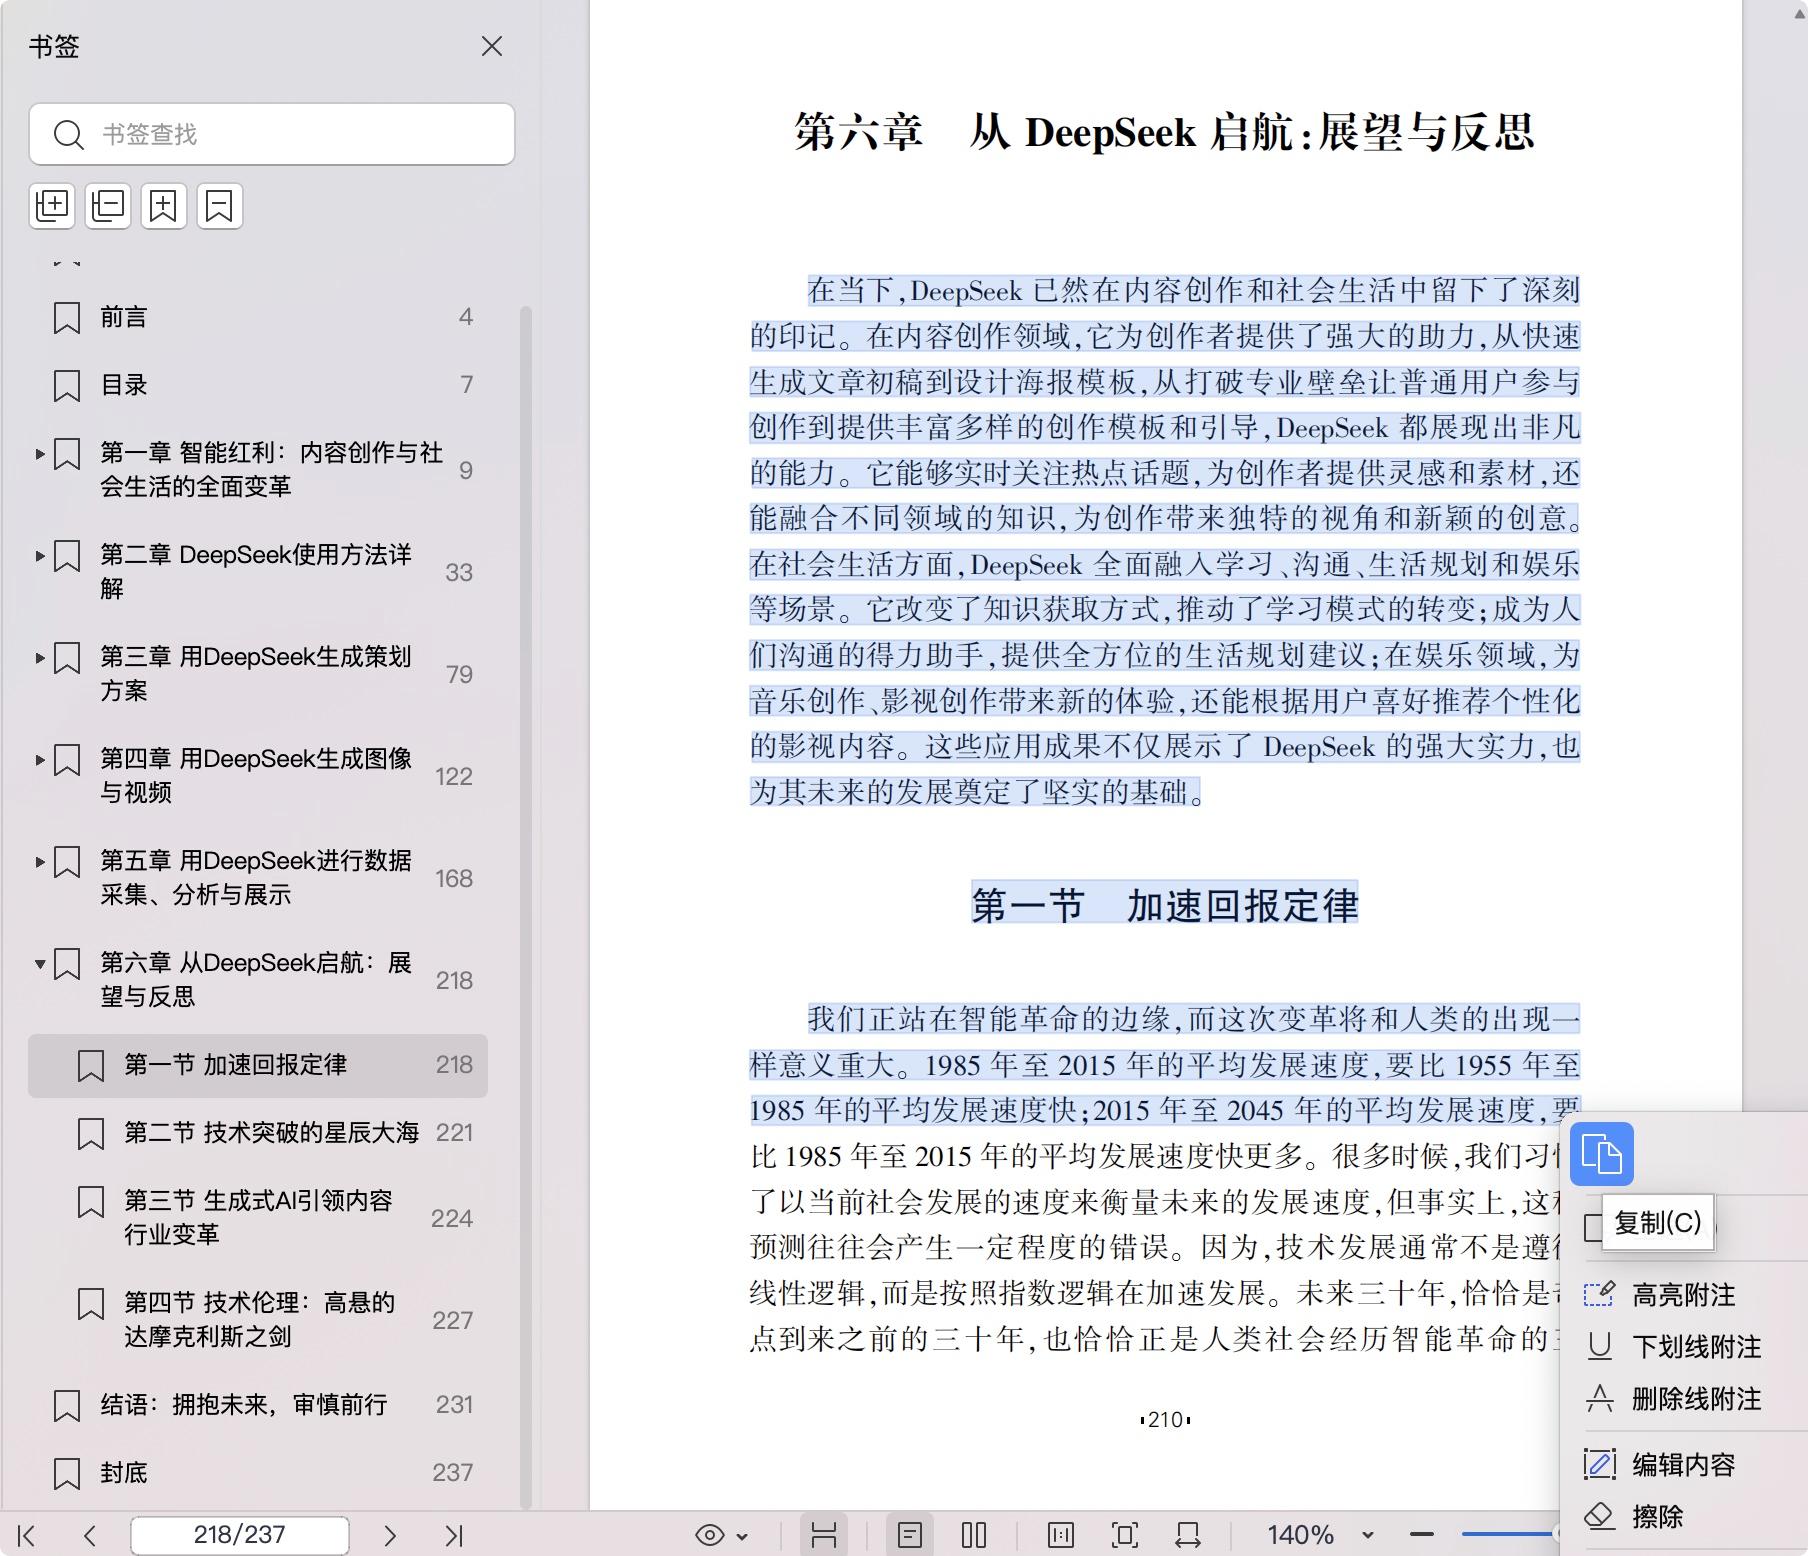Add a new bookmark using the plus bookmark icon
The image size is (1808, 1556).
[164, 206]
